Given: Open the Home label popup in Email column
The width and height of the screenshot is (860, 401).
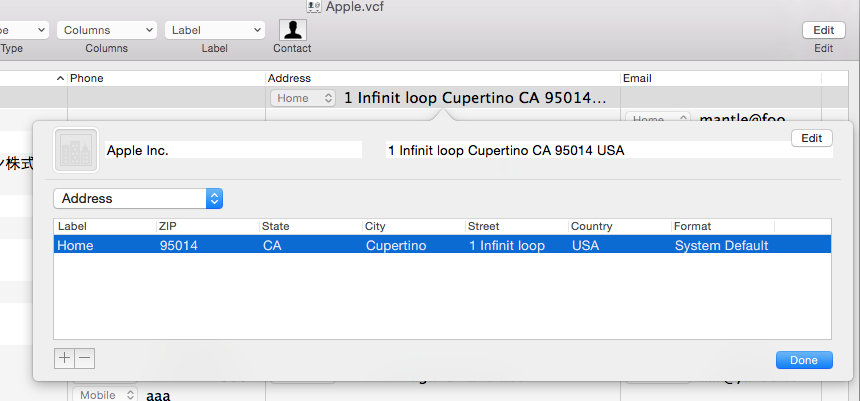Looking at the screenshot, I should 658,118.
